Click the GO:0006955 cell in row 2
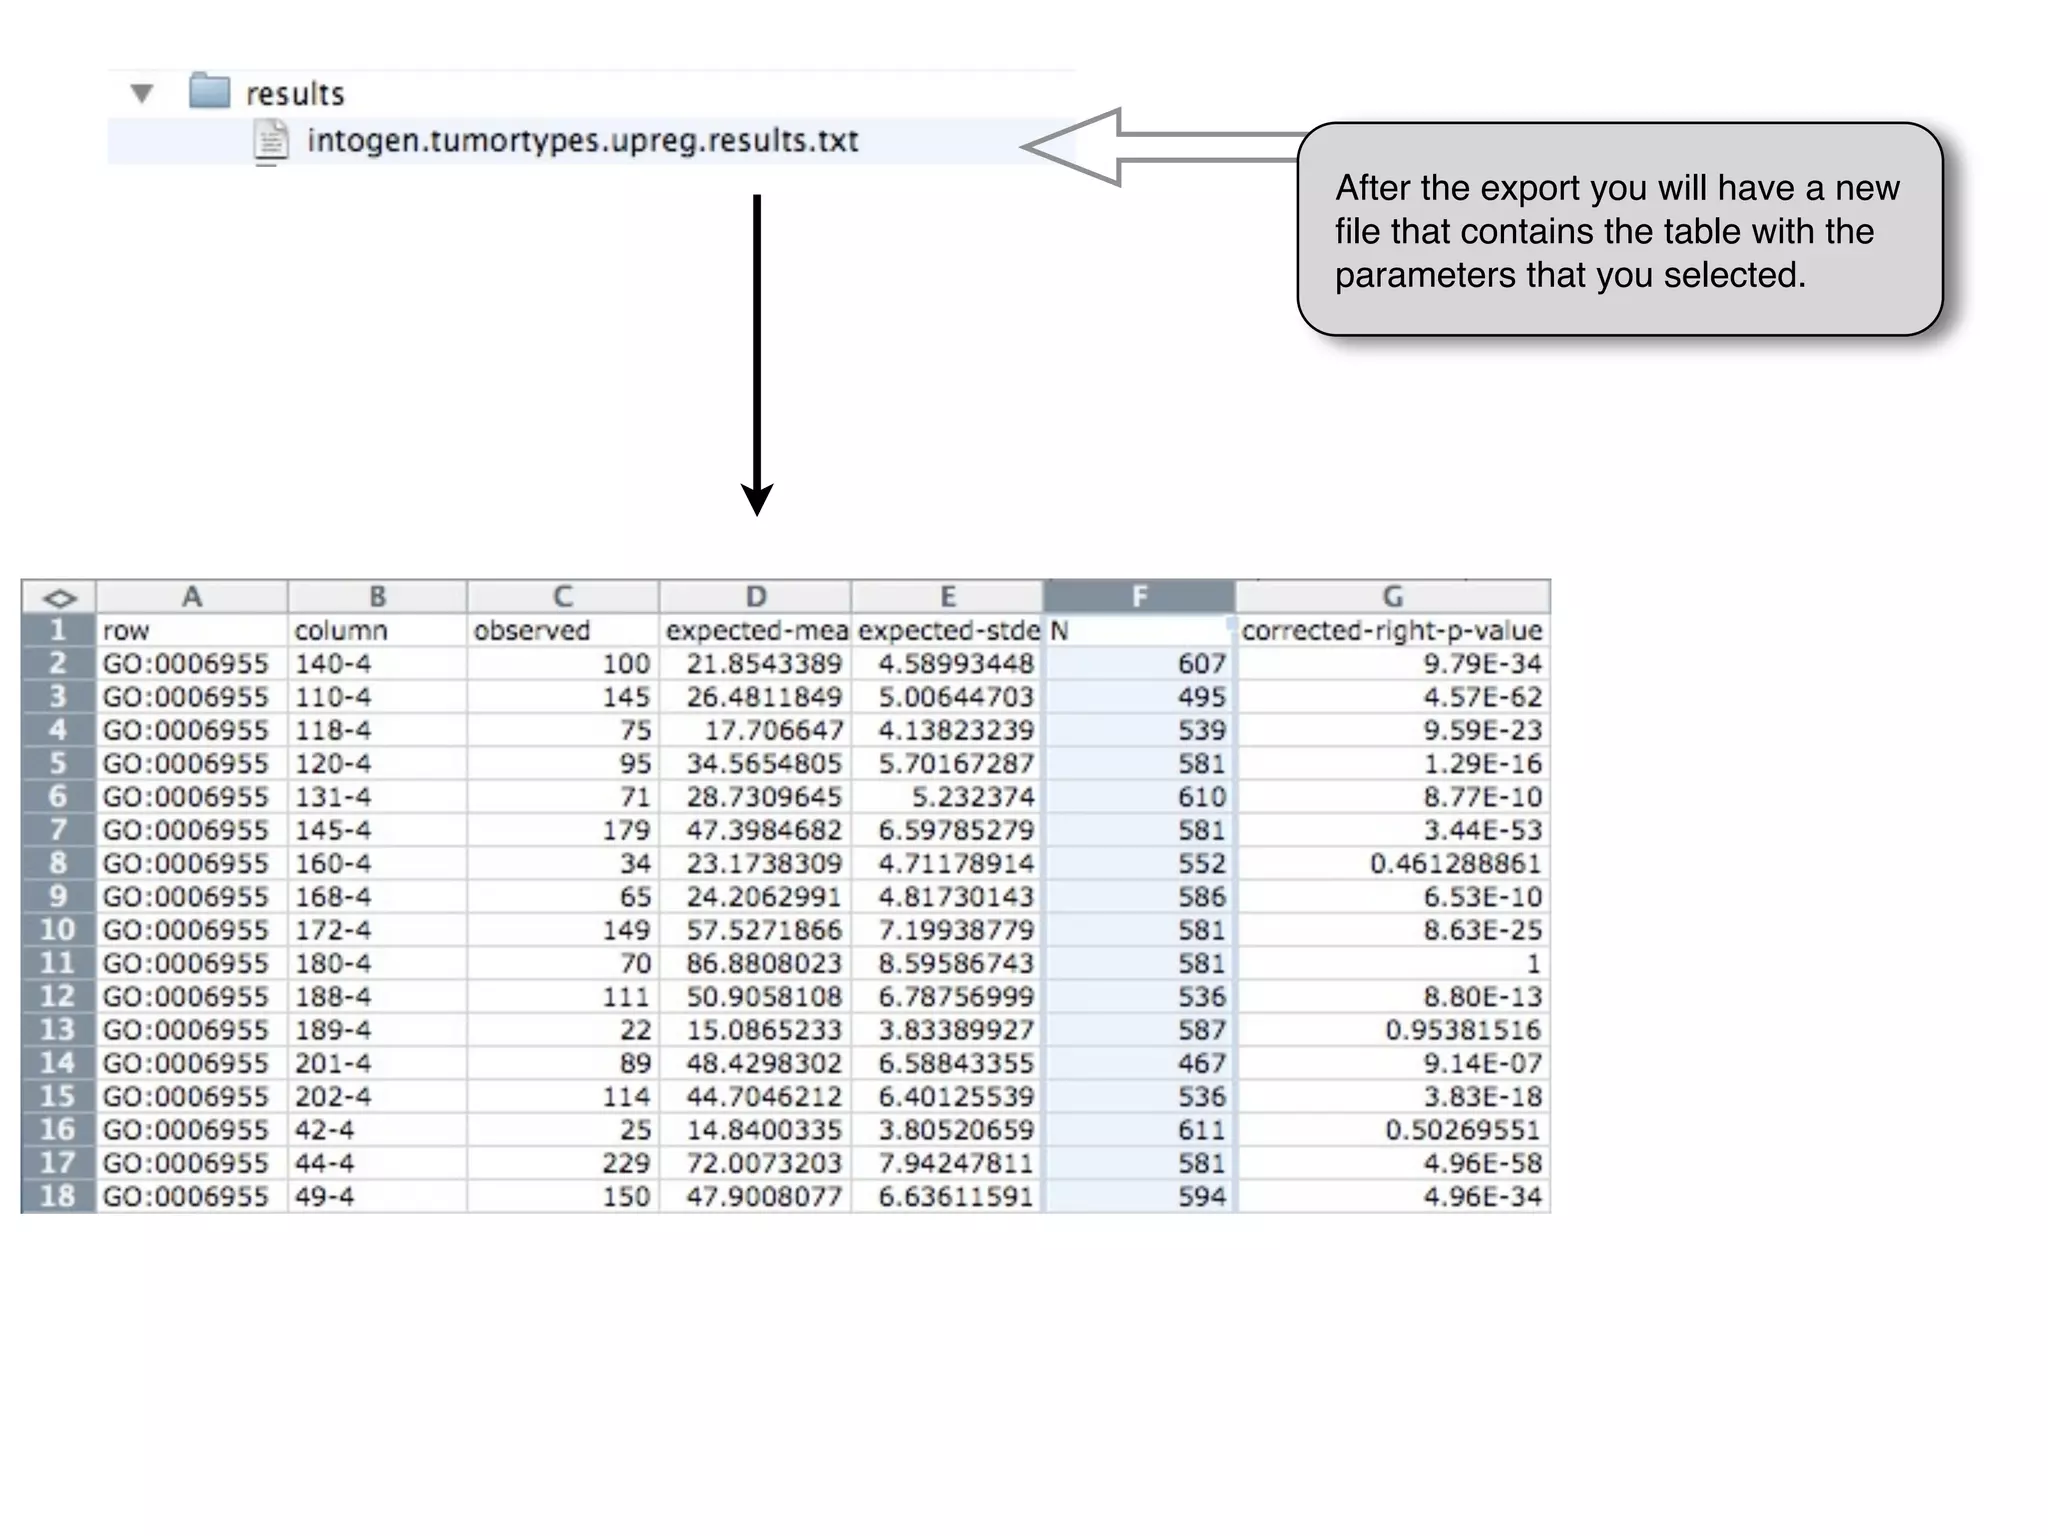Viewport: 2048px width, 1536px height. [x=192, y=663]
